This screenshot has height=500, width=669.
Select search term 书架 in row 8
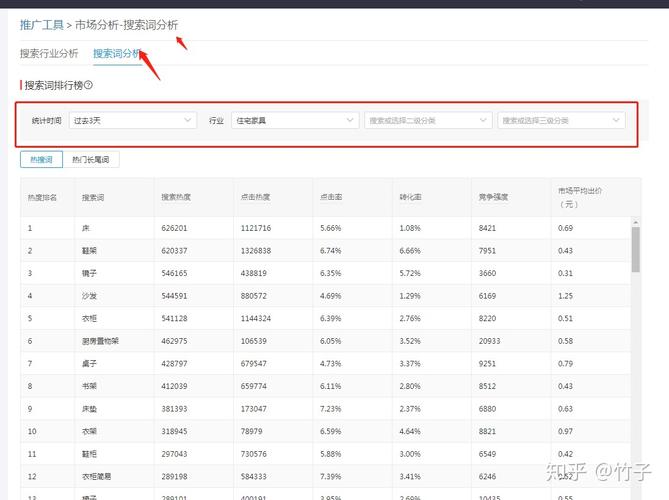pyautogui.click(x=89, y=387)
